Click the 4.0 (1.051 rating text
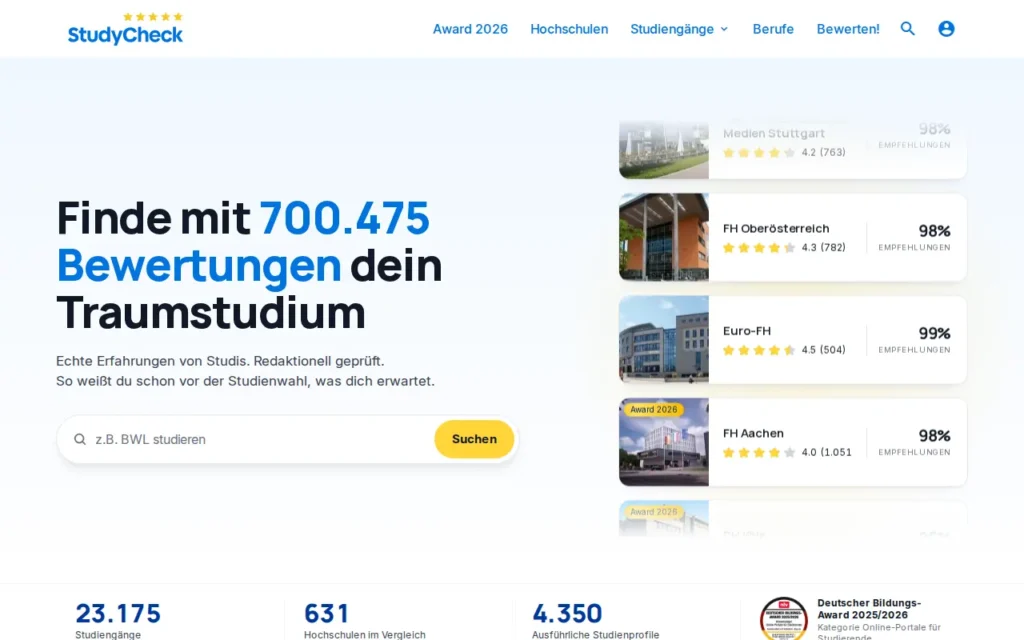 [826, 453]
